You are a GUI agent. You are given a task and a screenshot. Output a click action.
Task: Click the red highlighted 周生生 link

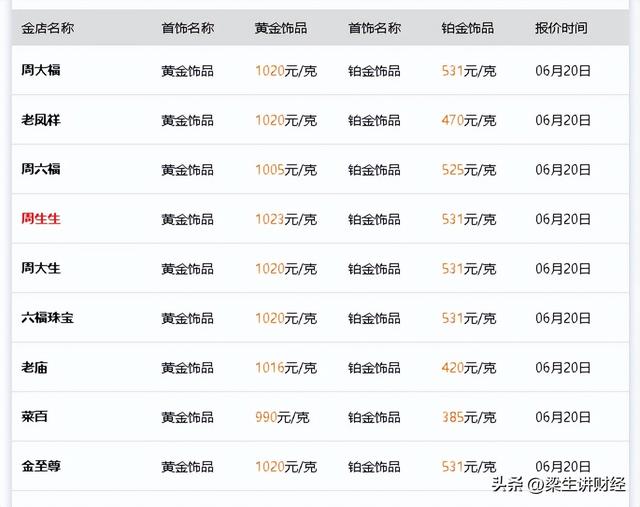[x=41, y=218]
